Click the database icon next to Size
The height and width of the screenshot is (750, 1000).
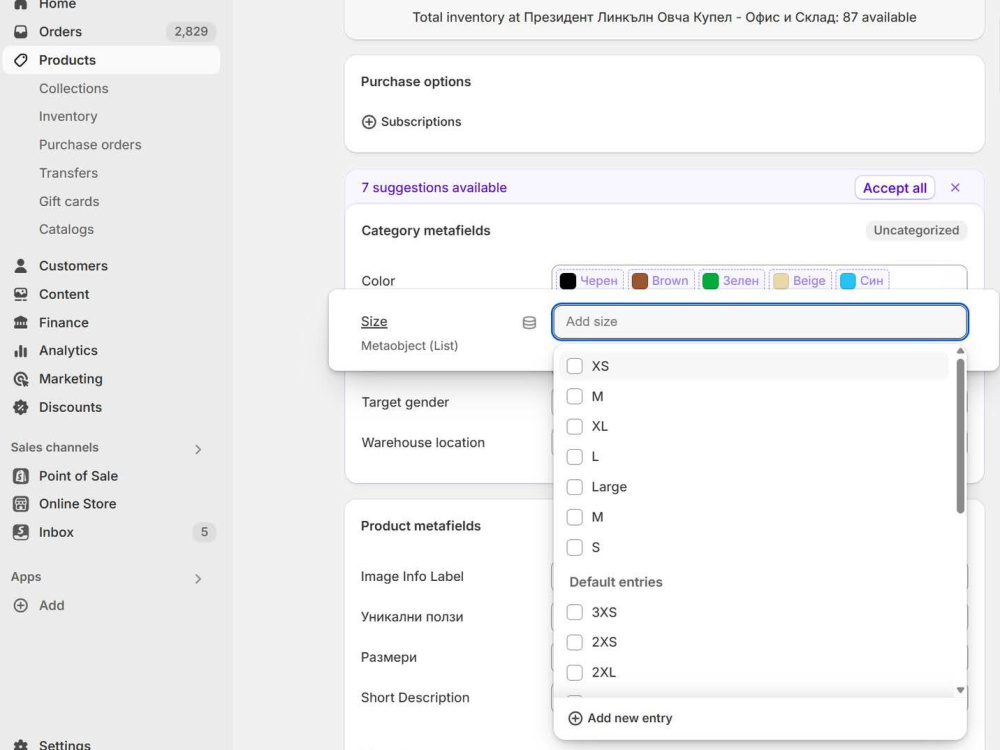point(529,323)
